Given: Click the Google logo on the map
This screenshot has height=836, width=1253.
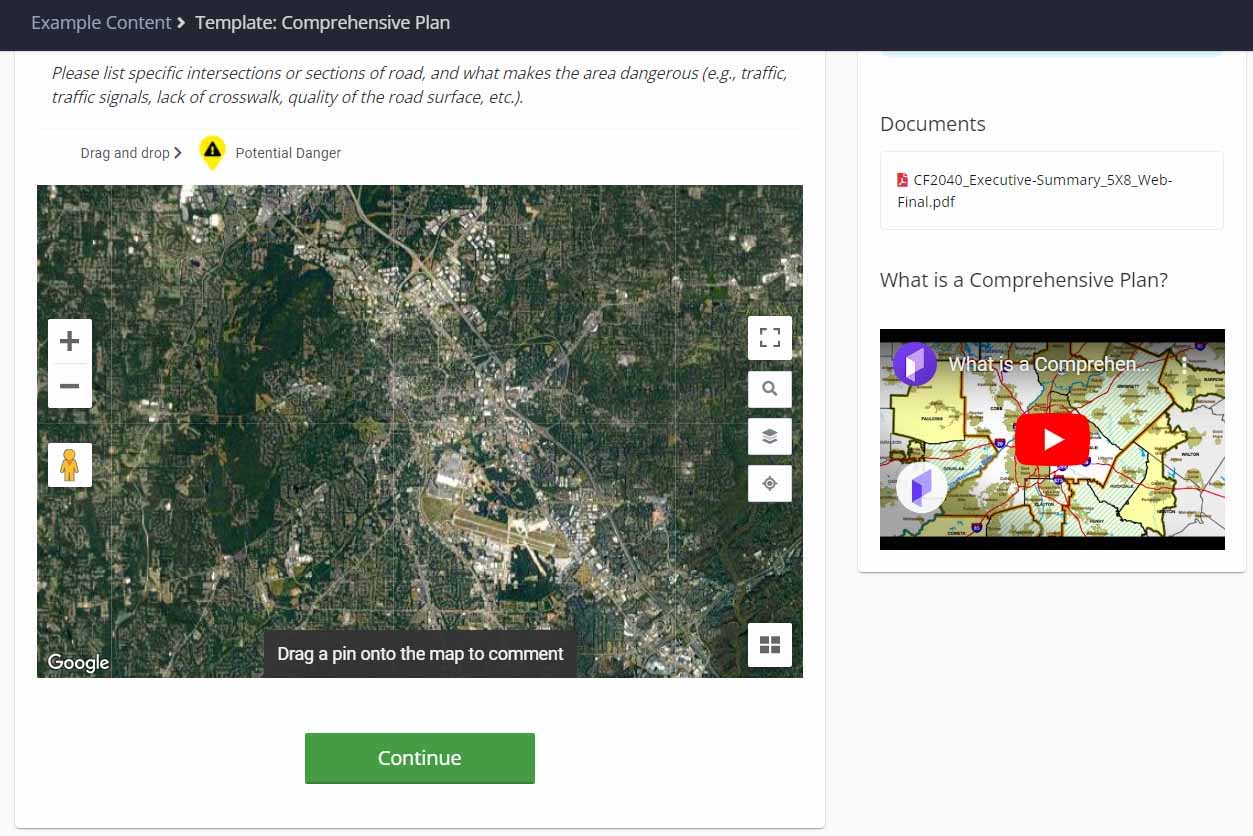Looking at the screenshot, I should (x=78, y=662).
